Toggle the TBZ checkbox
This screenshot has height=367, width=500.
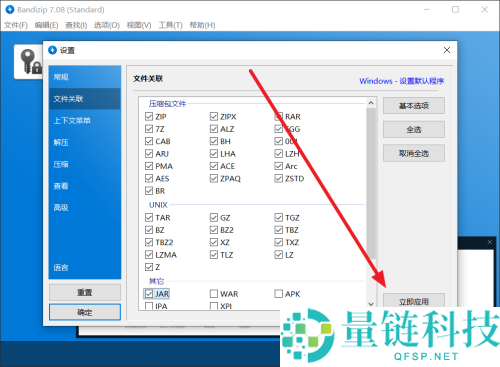coord(279,230)
